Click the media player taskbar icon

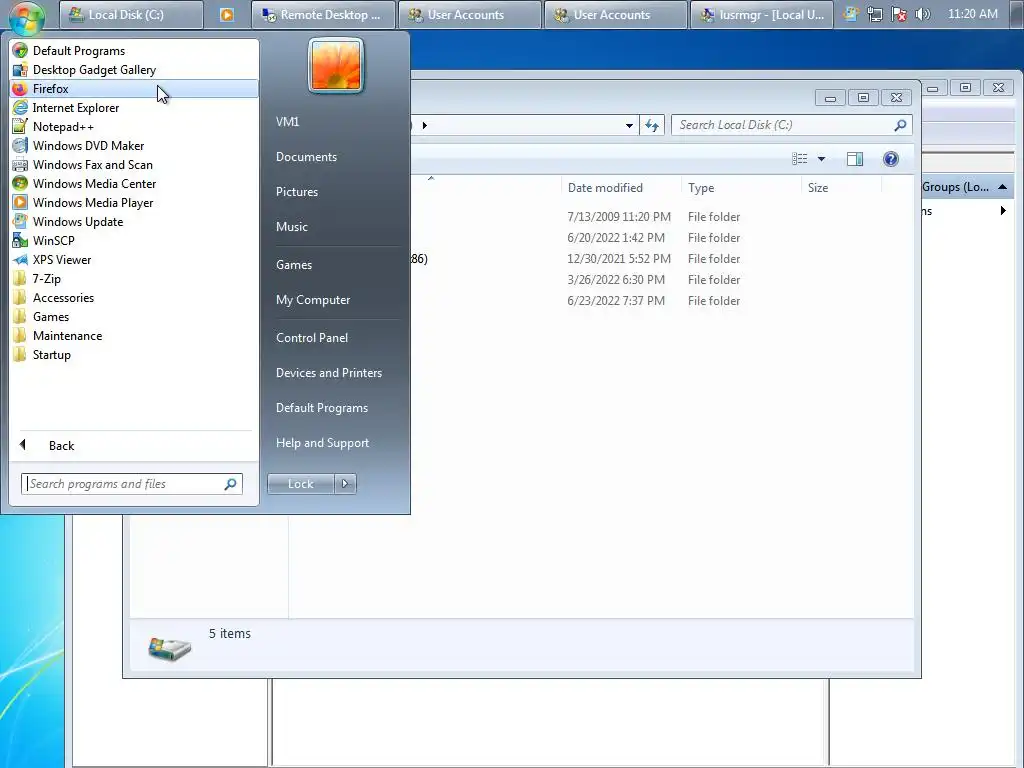click(227, 14)
